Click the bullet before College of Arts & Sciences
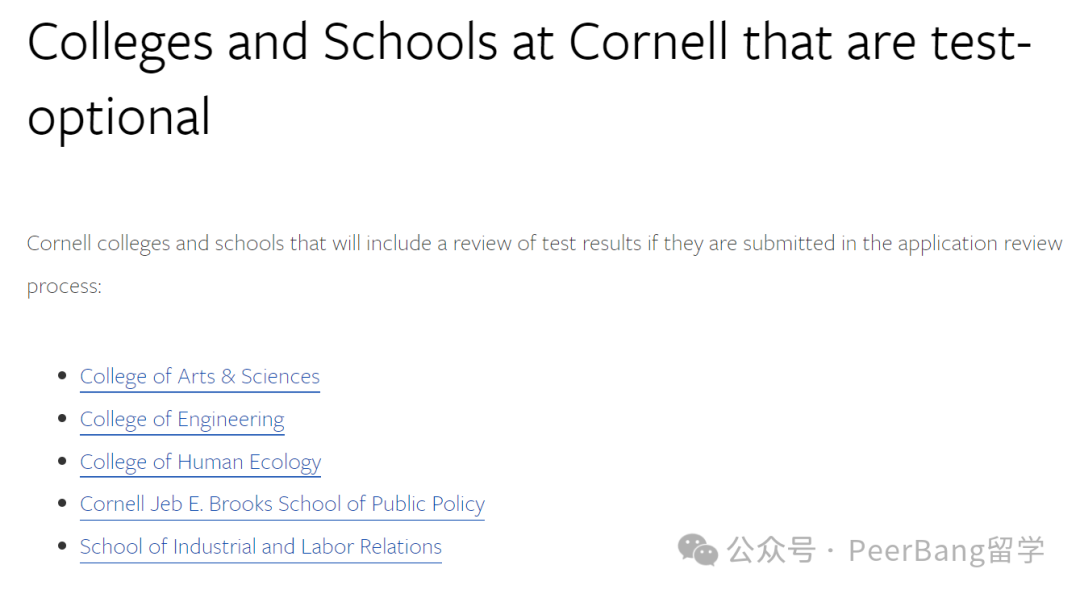The width and height of the screenshot is (1080, 594). click(63, 376)
